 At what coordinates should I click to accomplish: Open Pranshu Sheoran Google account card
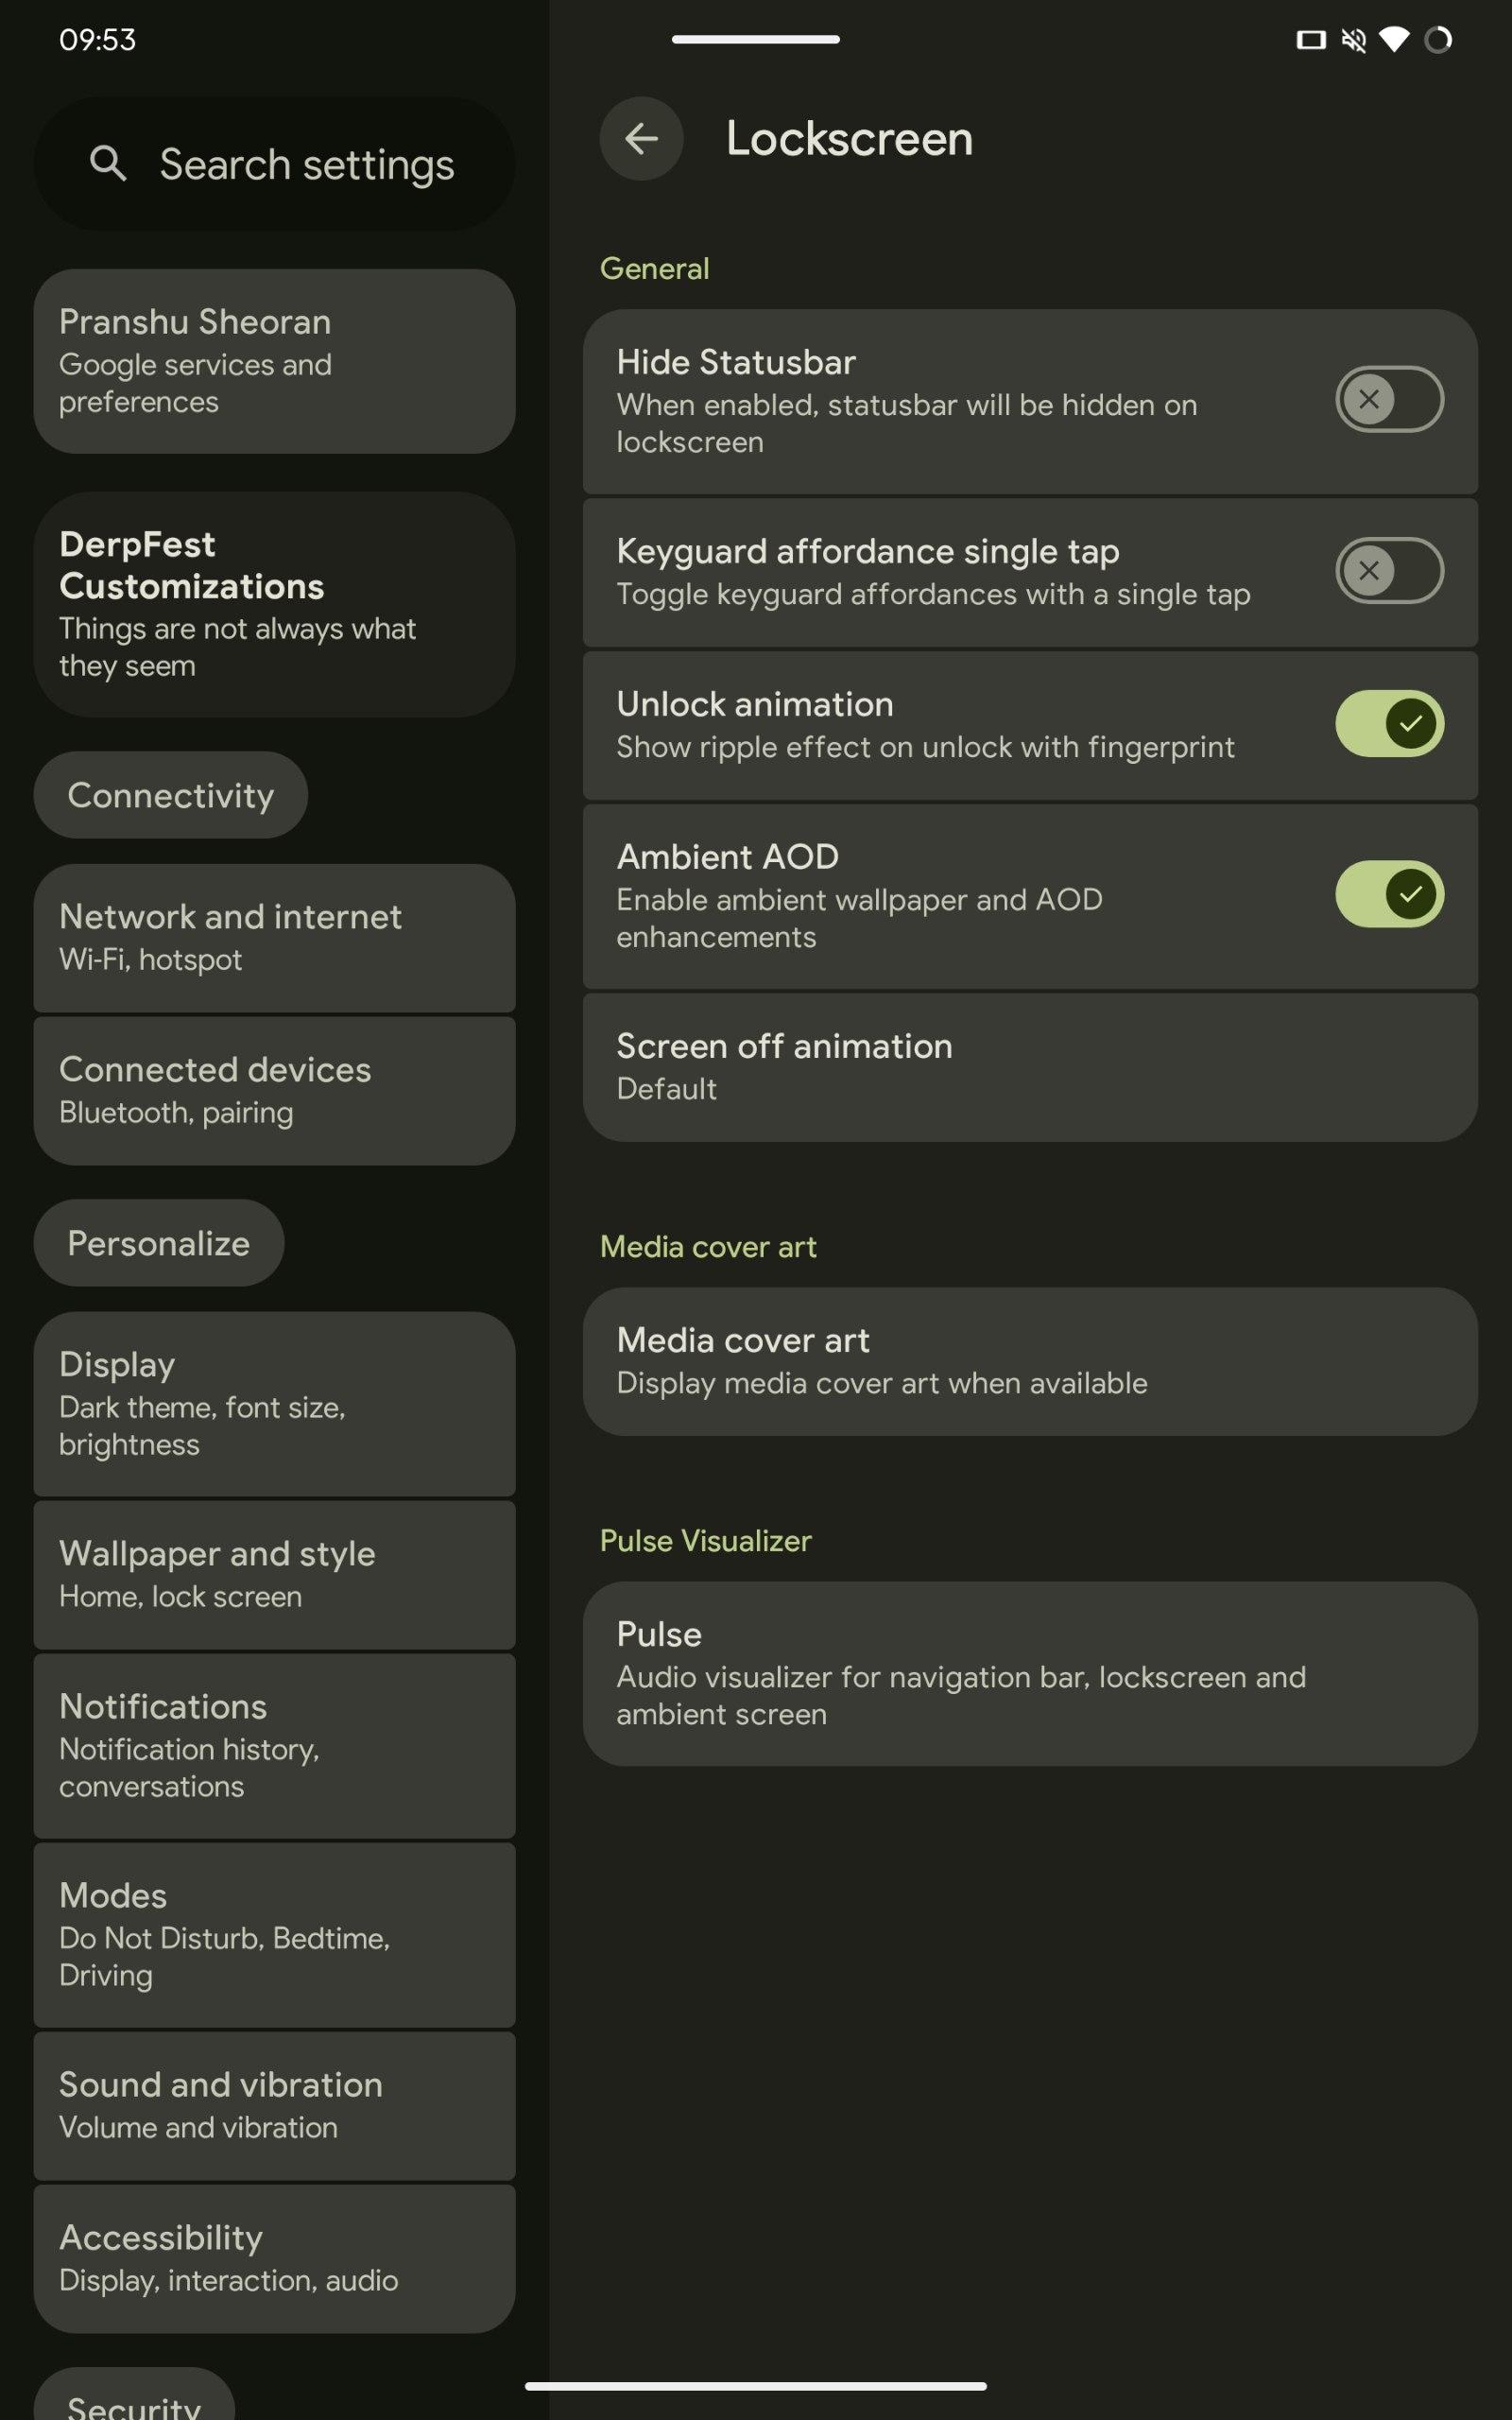(x=274, y=361)
